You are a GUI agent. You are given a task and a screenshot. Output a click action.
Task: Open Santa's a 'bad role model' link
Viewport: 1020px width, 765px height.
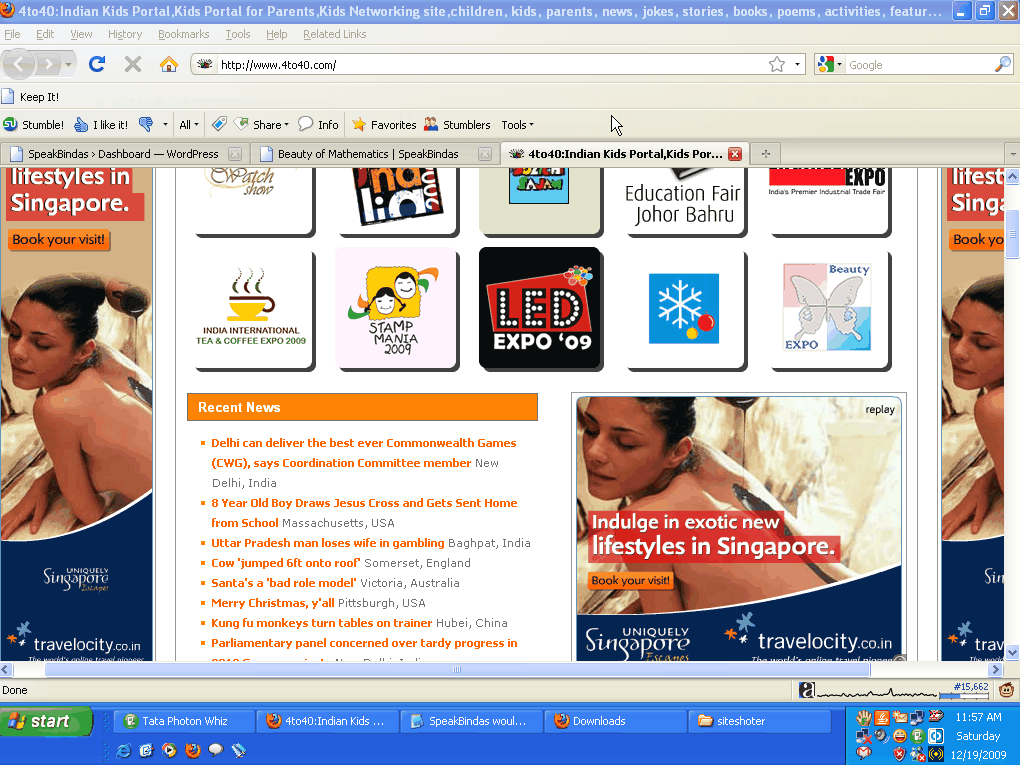pyautogui.click(x=284, y=583)
